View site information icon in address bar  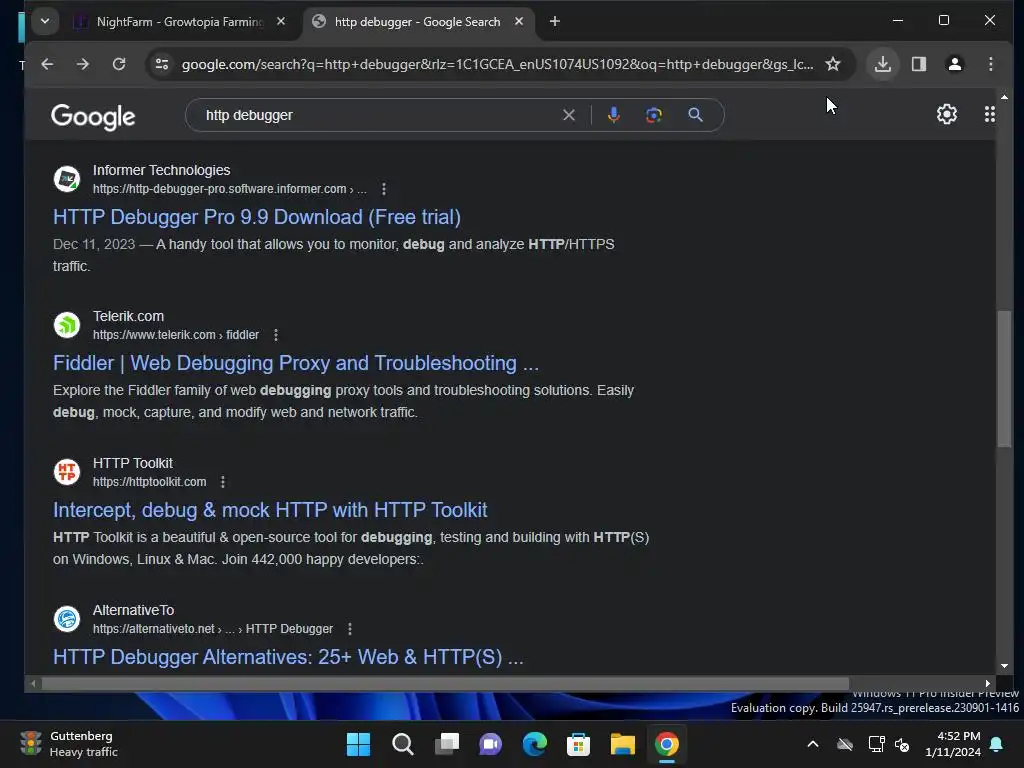coord(161,64)
